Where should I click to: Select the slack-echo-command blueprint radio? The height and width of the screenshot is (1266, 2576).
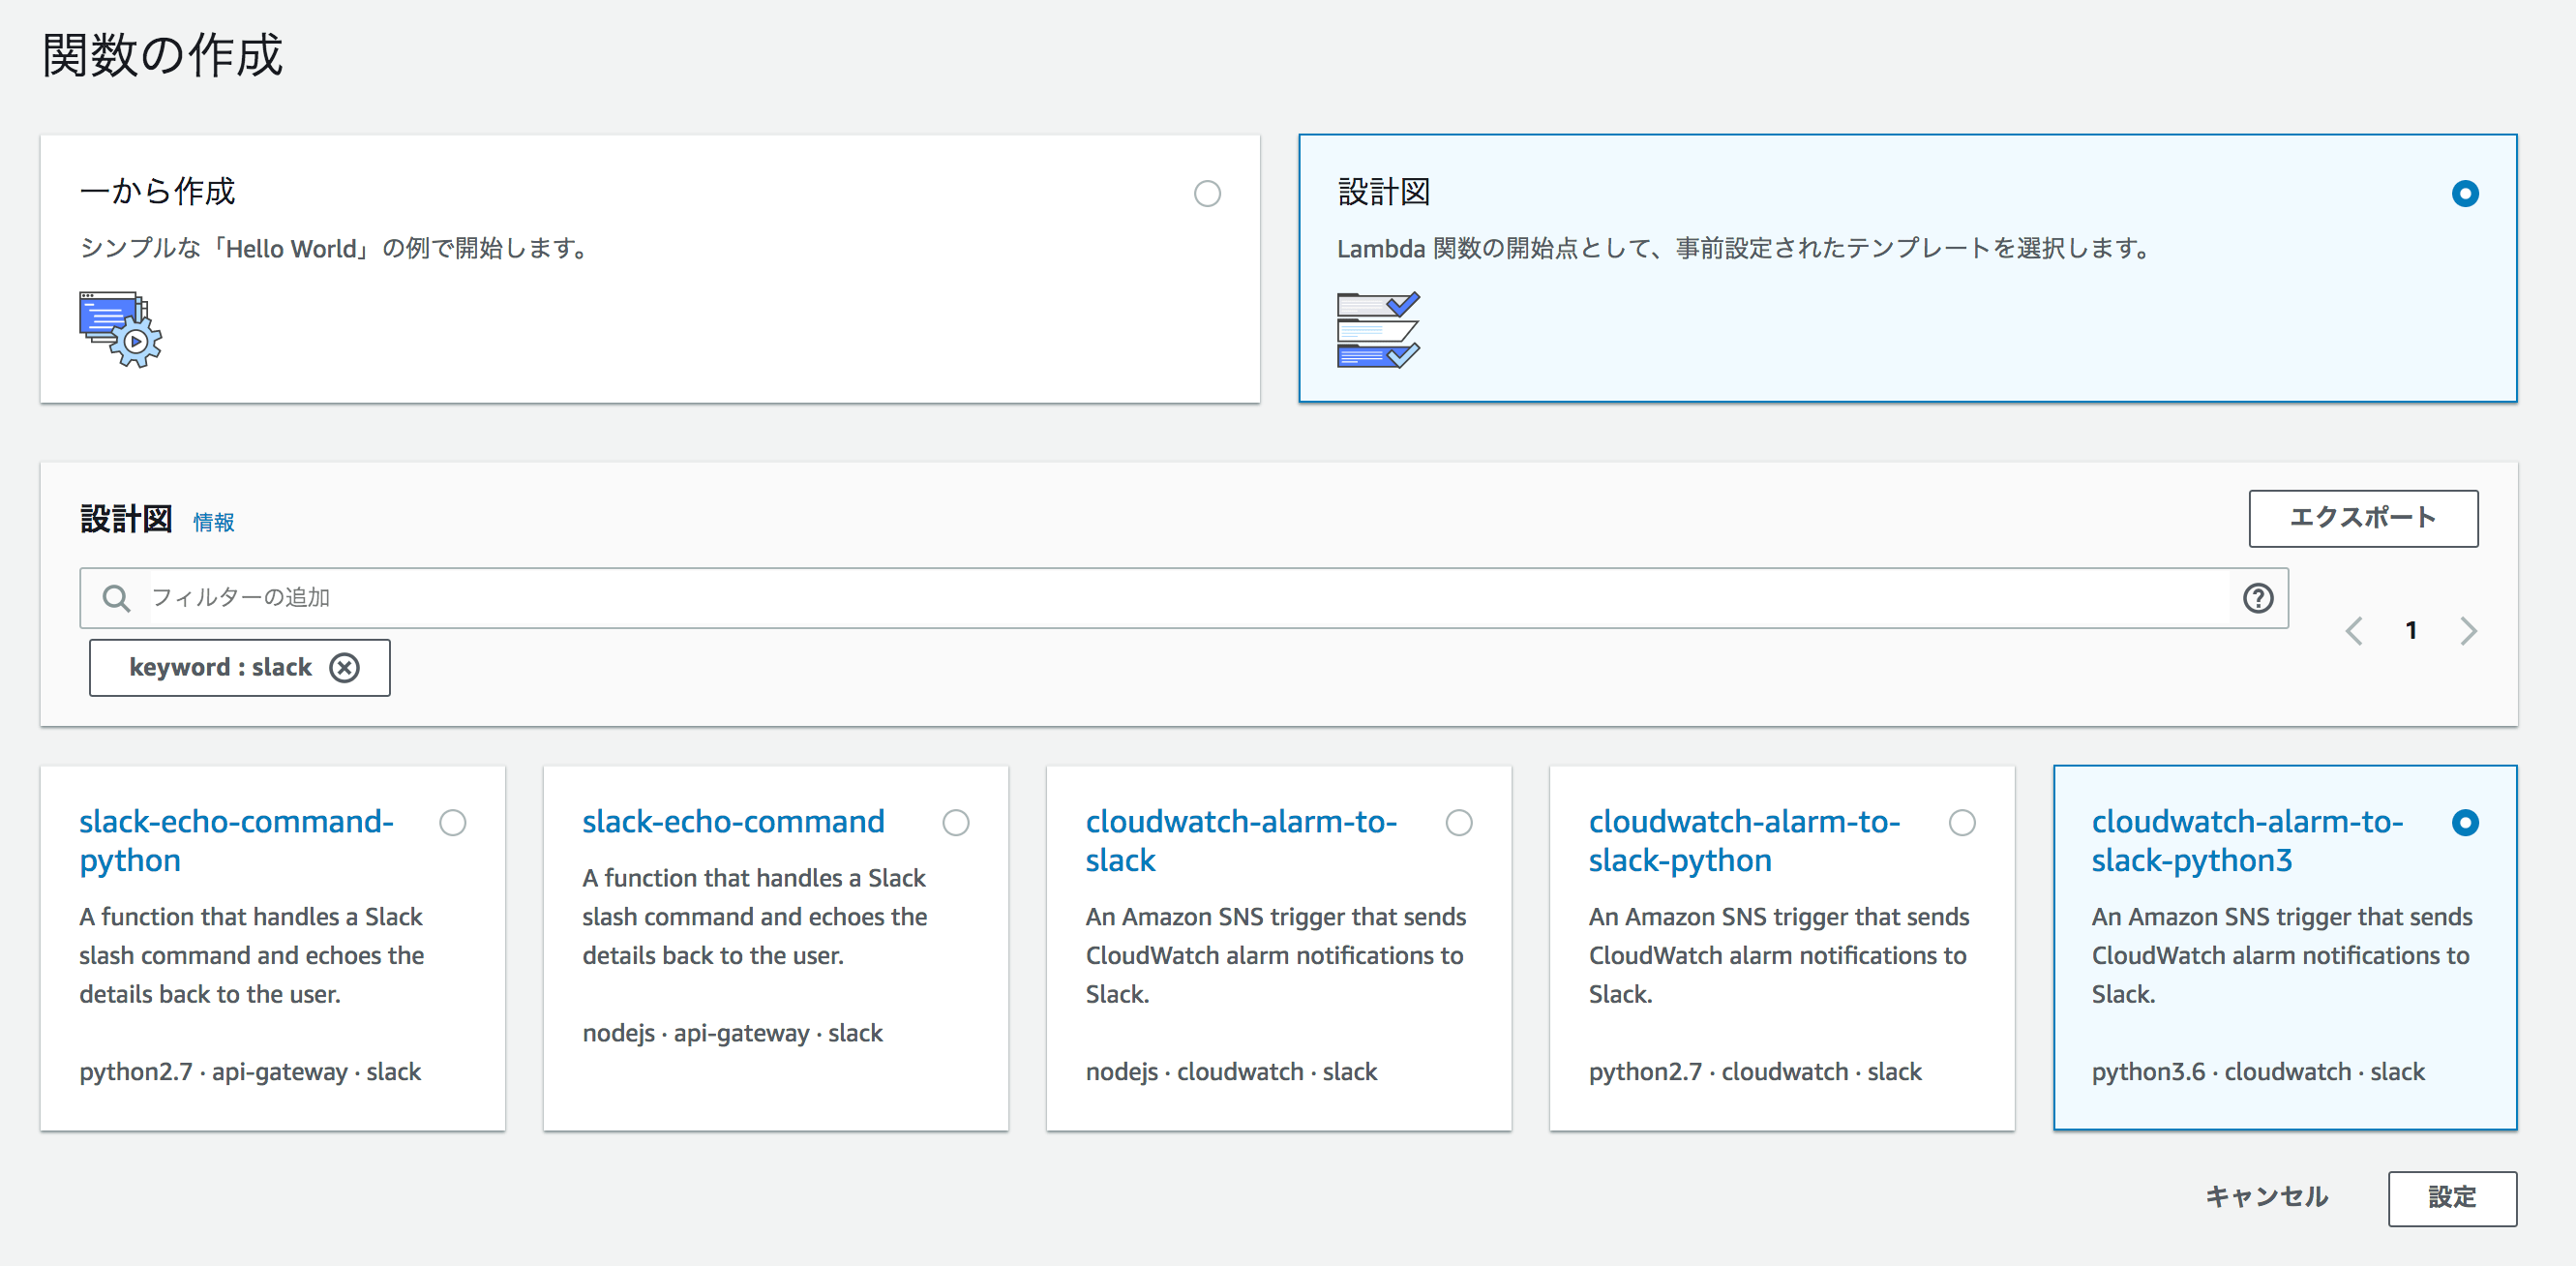[956, 822]
